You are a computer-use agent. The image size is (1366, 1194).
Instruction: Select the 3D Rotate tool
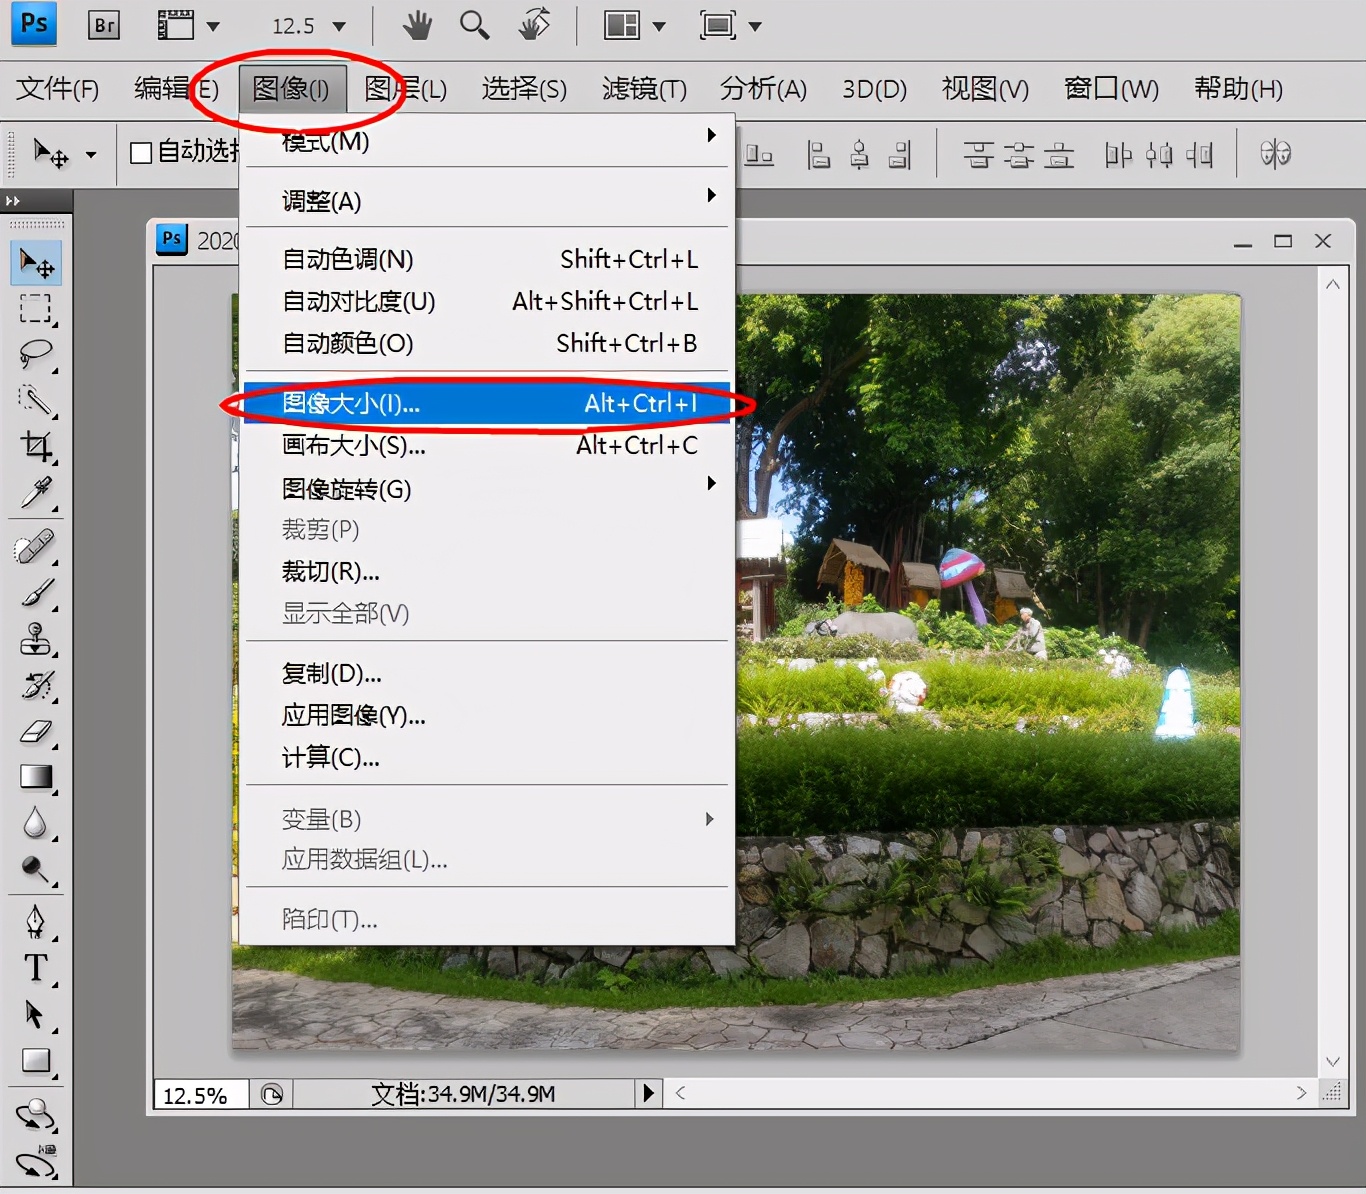click(x=37, y=1115)
